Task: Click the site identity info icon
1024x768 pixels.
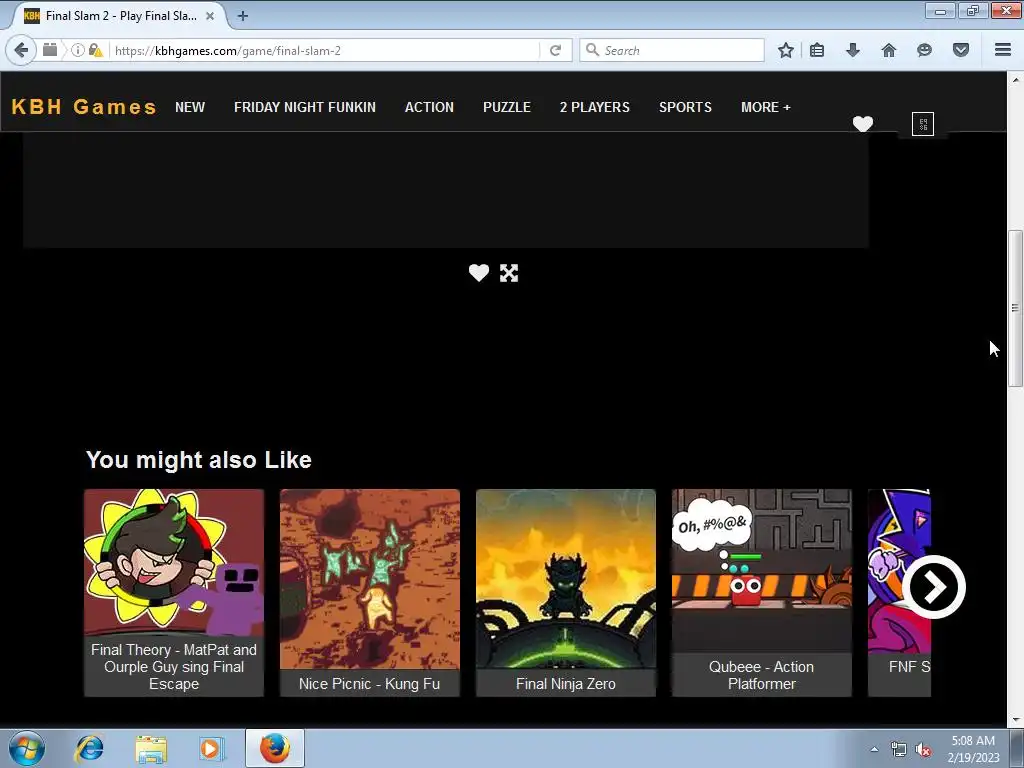Action: click(x=77, y=50)
